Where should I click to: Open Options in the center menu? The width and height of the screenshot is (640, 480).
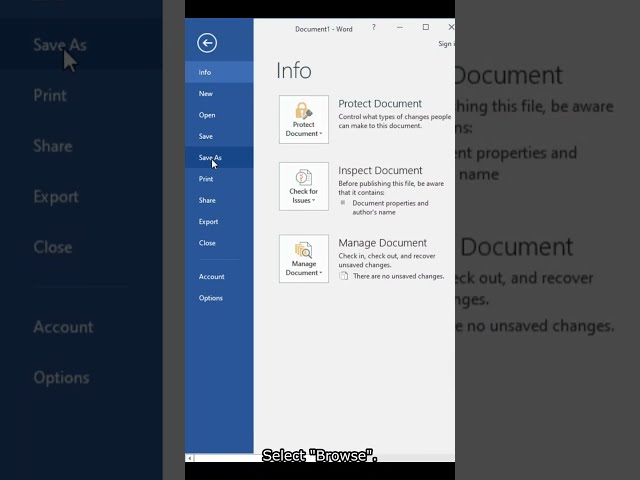click(219, 298)
